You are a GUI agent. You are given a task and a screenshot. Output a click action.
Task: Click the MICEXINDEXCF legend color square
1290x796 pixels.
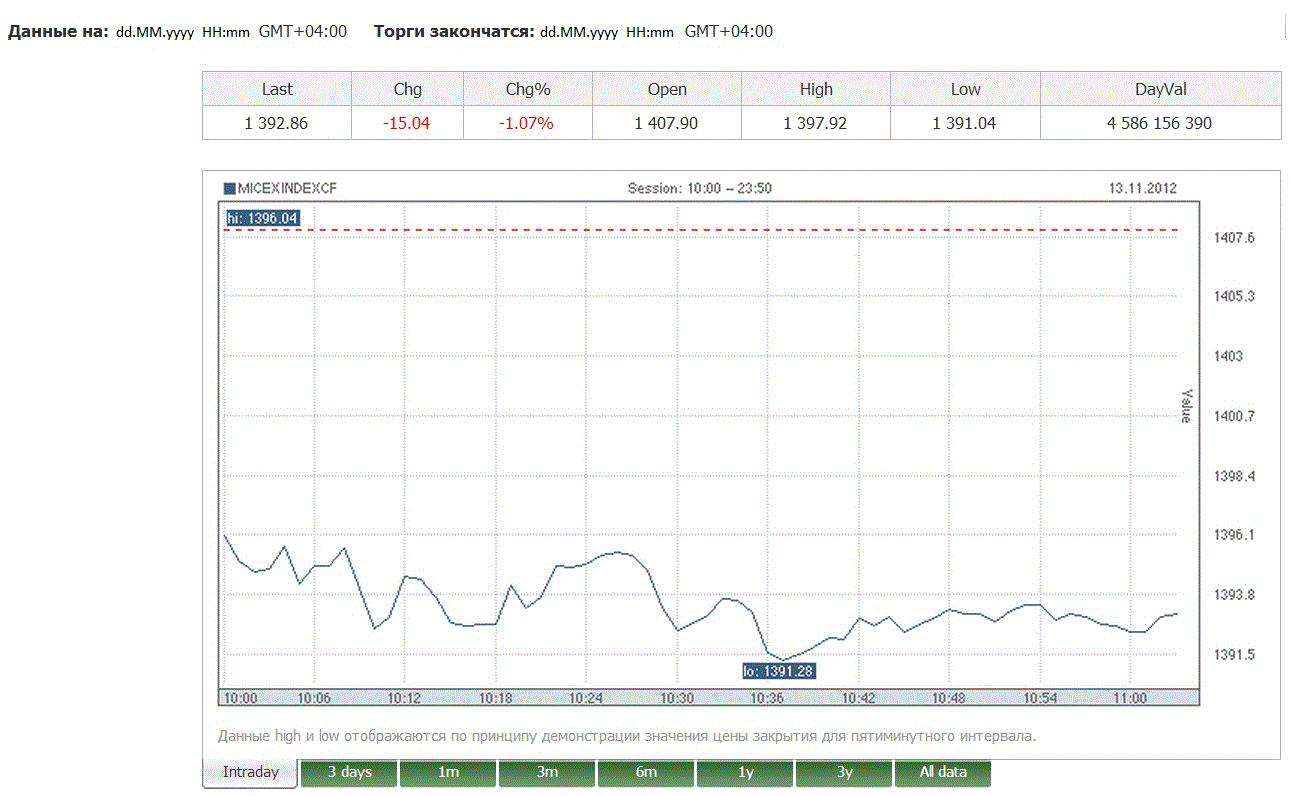[x=229, y=188]
